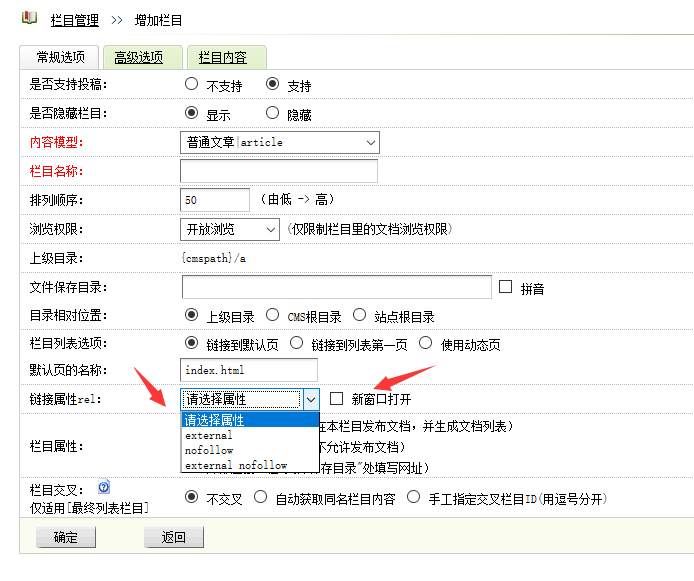Image resolution: width=694 pixels, height=581 pixels.
Task: Click the book icon beside 栏目管理
Action: click(x=29, y=18)
